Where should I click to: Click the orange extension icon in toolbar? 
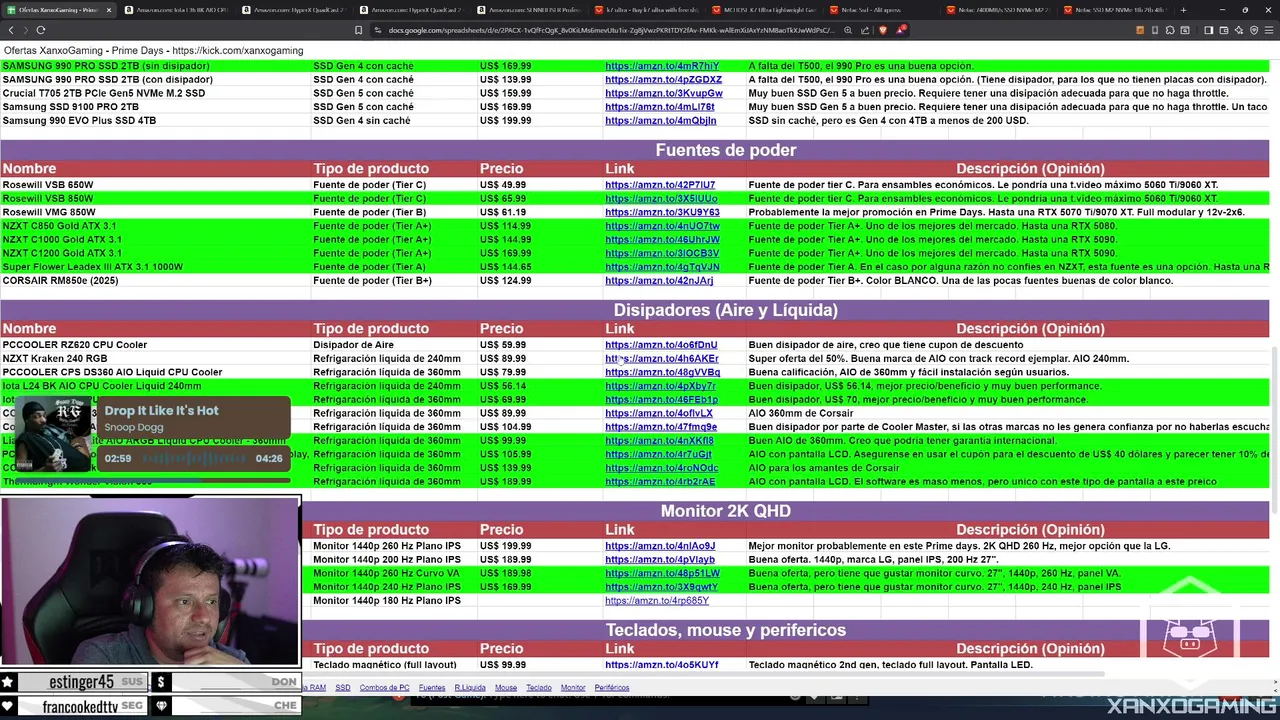tap(1140, 30)
